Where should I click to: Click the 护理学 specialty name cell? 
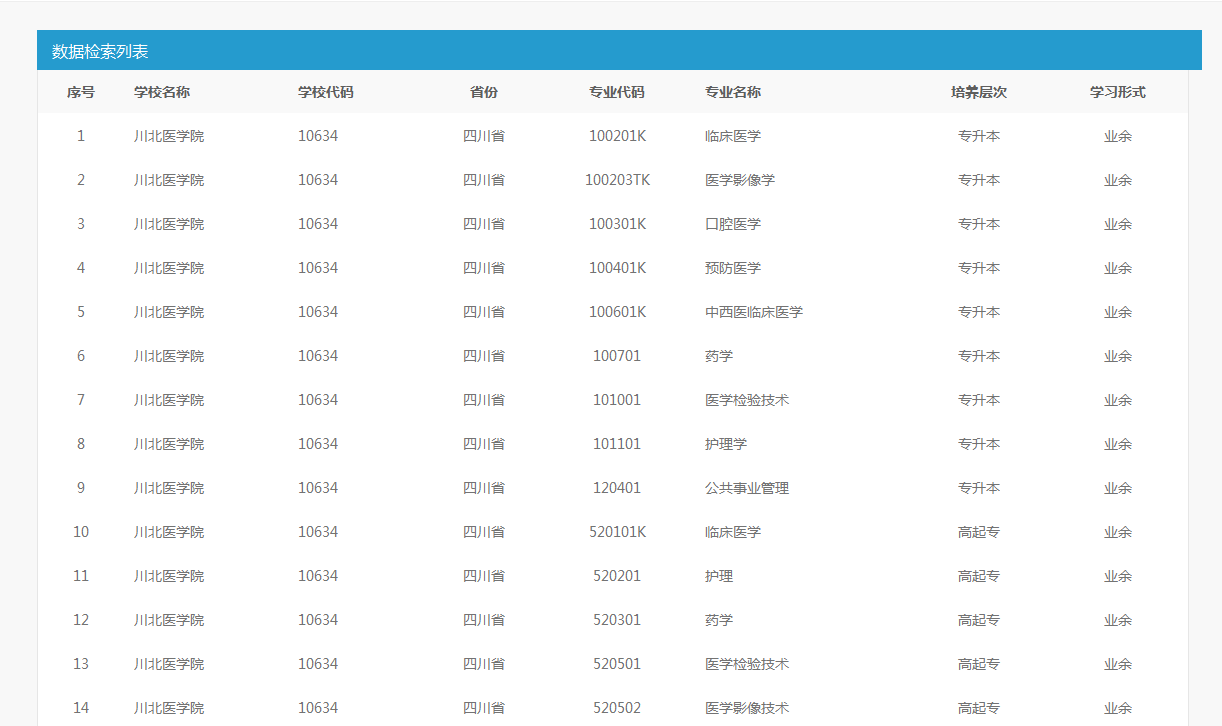click(725, 444)
